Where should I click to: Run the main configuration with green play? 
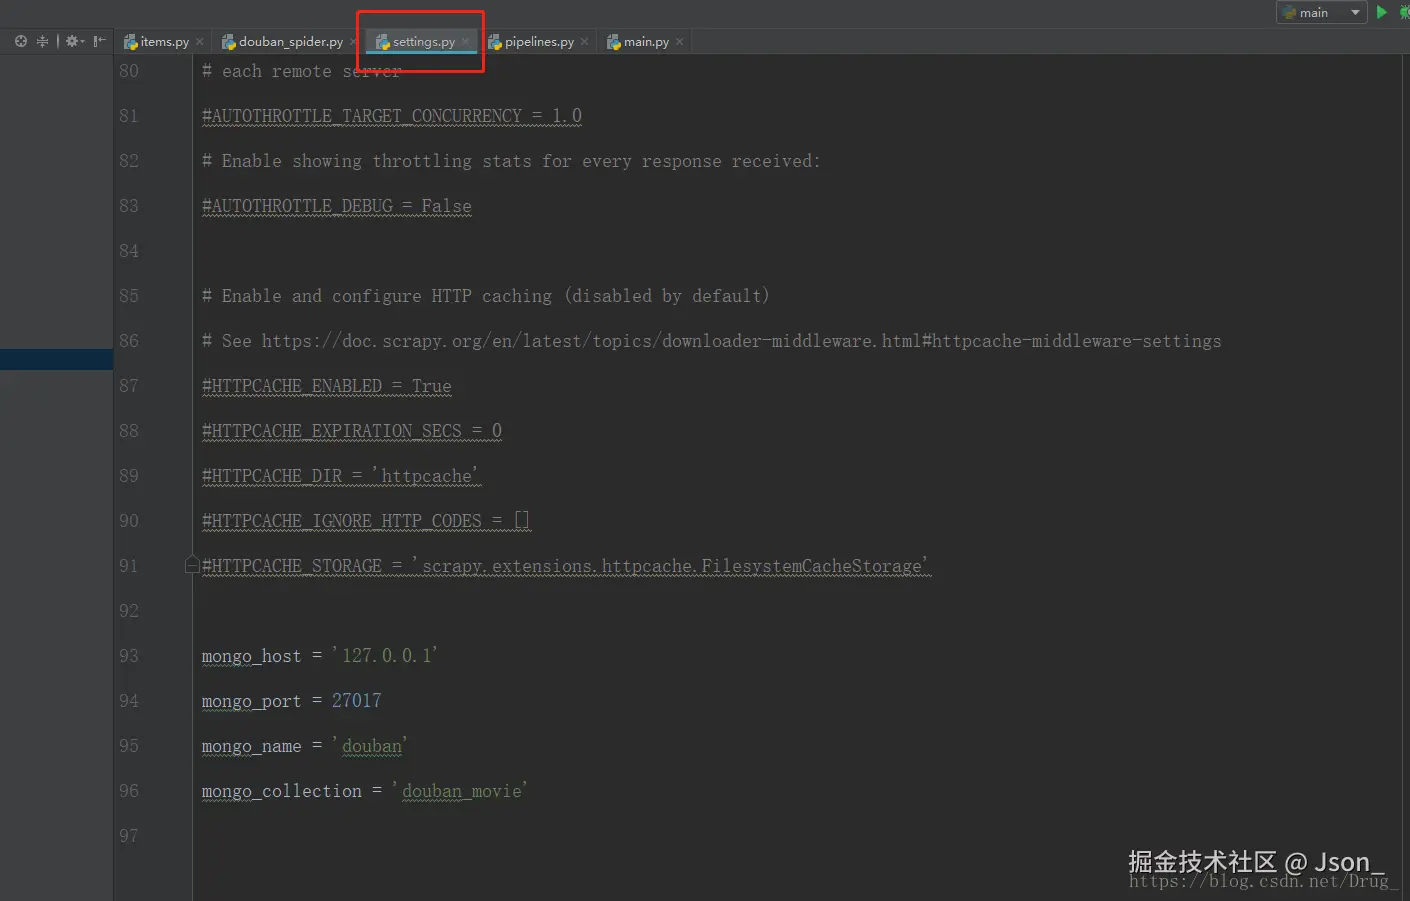pos(1382,12)
